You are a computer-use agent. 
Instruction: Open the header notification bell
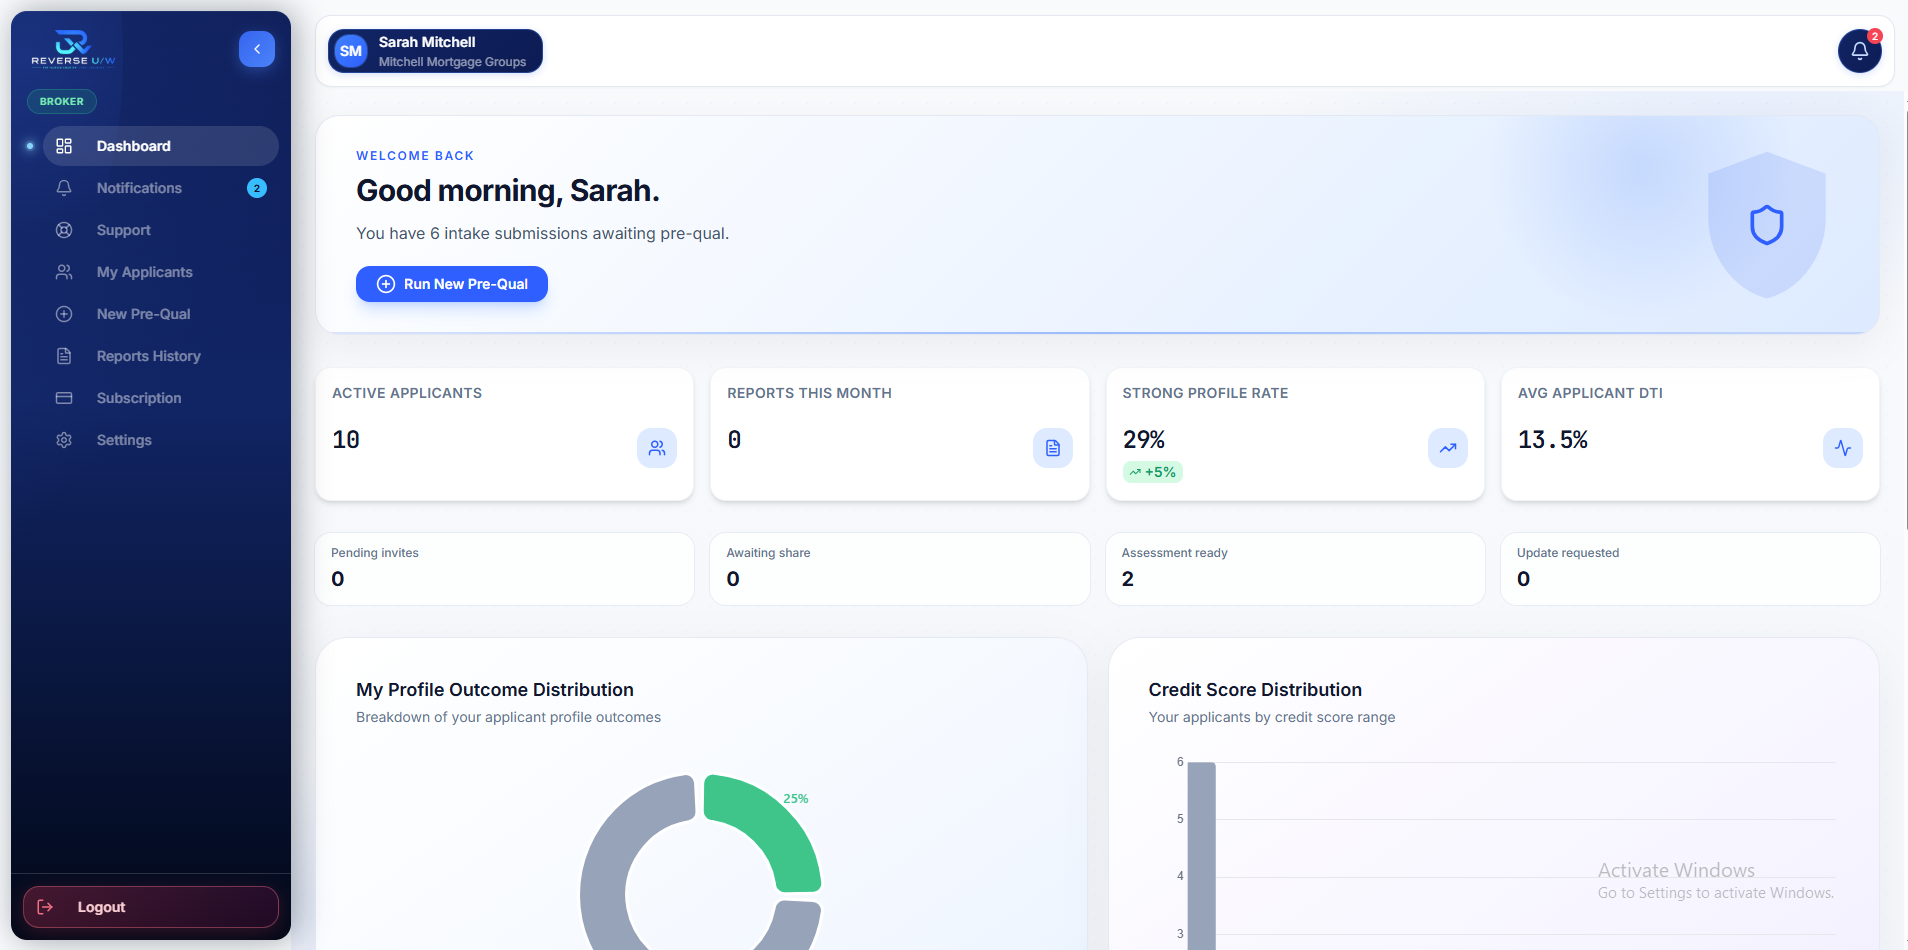(1860, 51)
